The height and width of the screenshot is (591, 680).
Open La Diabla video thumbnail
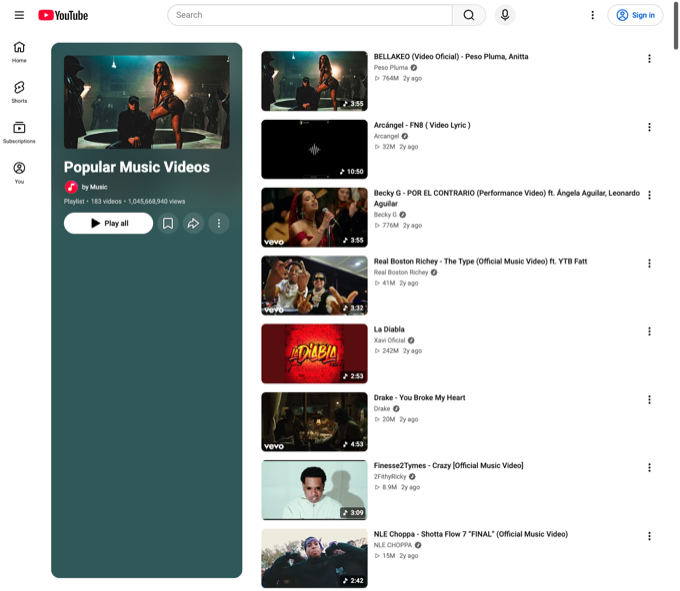click(314, 353)
